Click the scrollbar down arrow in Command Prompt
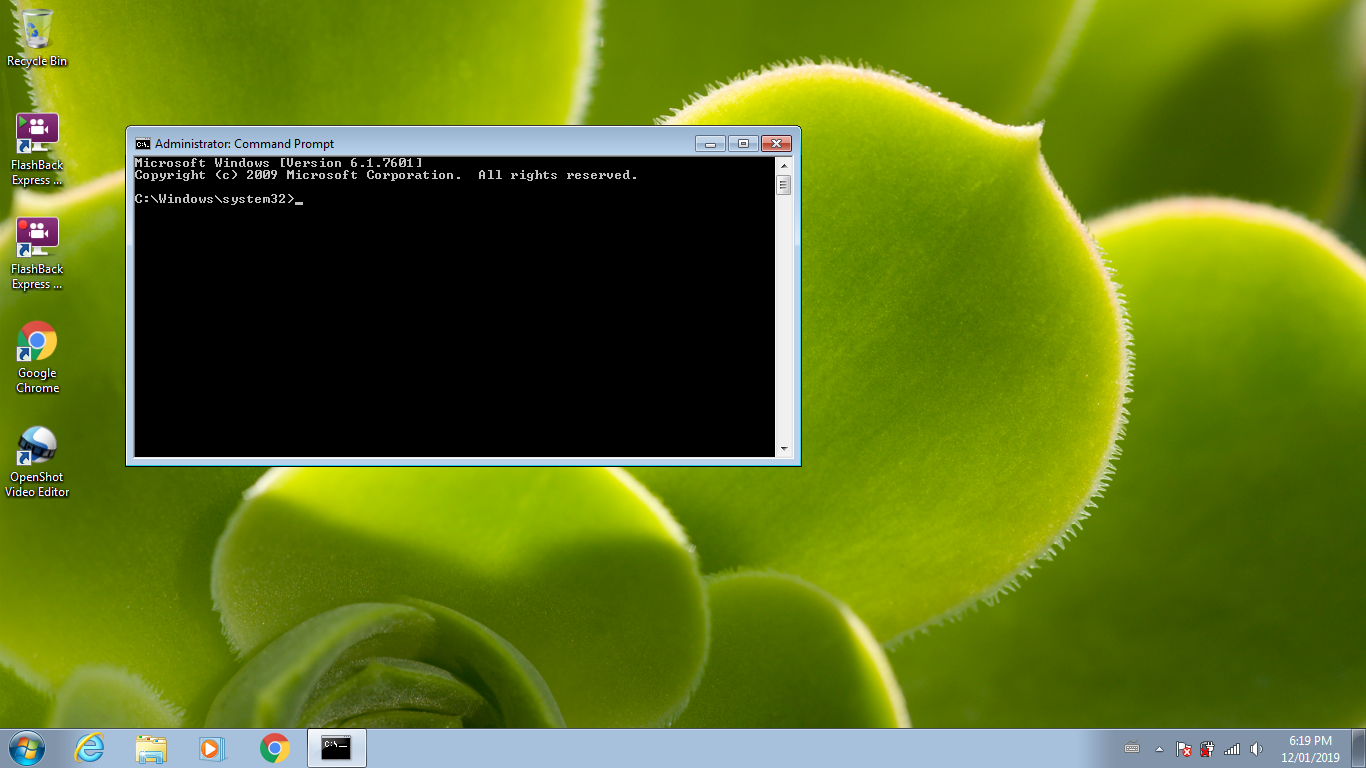This screenshot has height=768, width=1366. pyautogui.click(x=784, y=448)
